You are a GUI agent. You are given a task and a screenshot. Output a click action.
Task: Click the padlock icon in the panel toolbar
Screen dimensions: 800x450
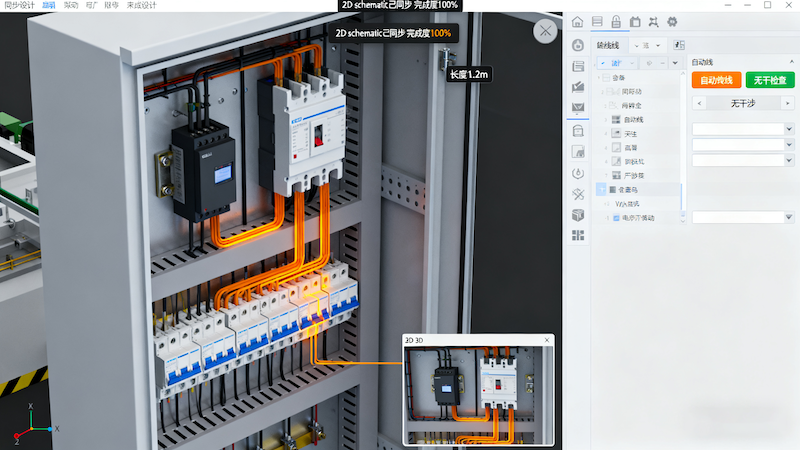[616, 22]
